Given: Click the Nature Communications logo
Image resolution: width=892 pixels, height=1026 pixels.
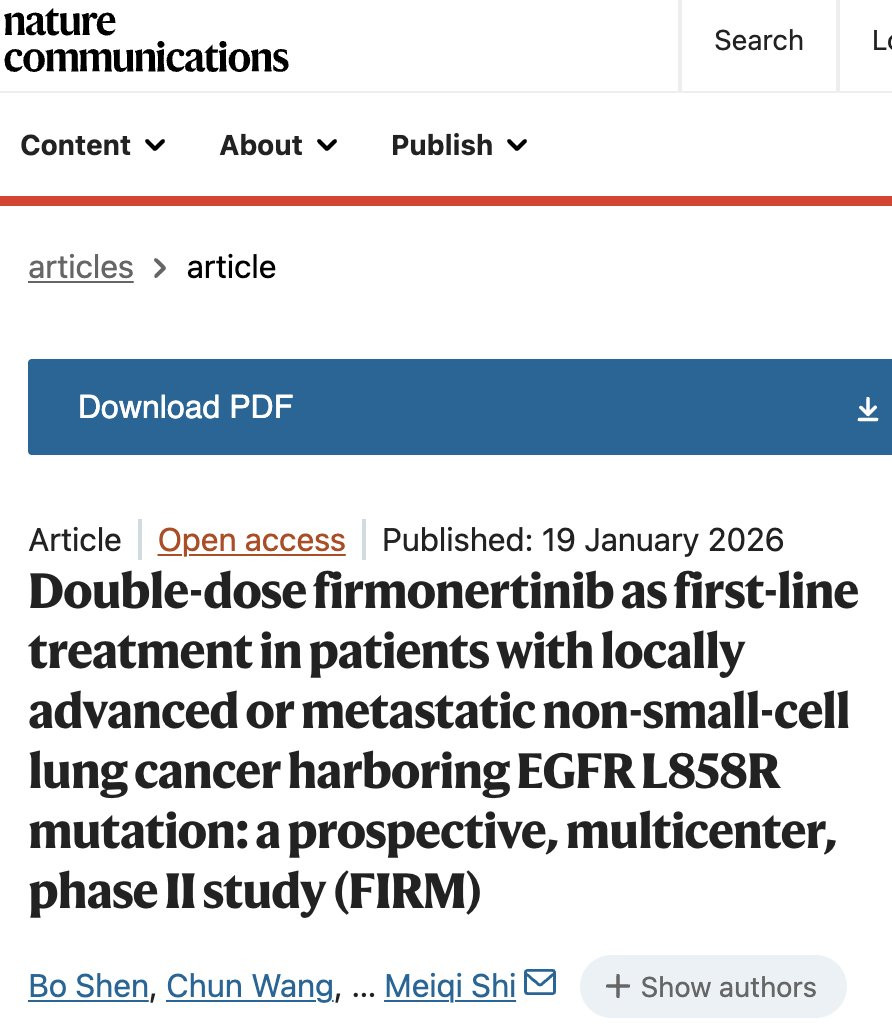Looking at the screenshot, I should [x=145, y=41].
